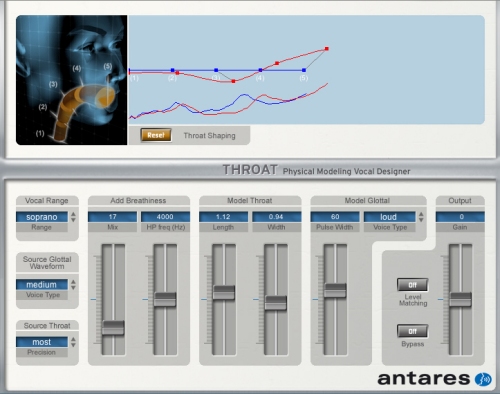Click the Antares logo icon
Viewport: 500px width, 394px height.
tap(483, 379)
